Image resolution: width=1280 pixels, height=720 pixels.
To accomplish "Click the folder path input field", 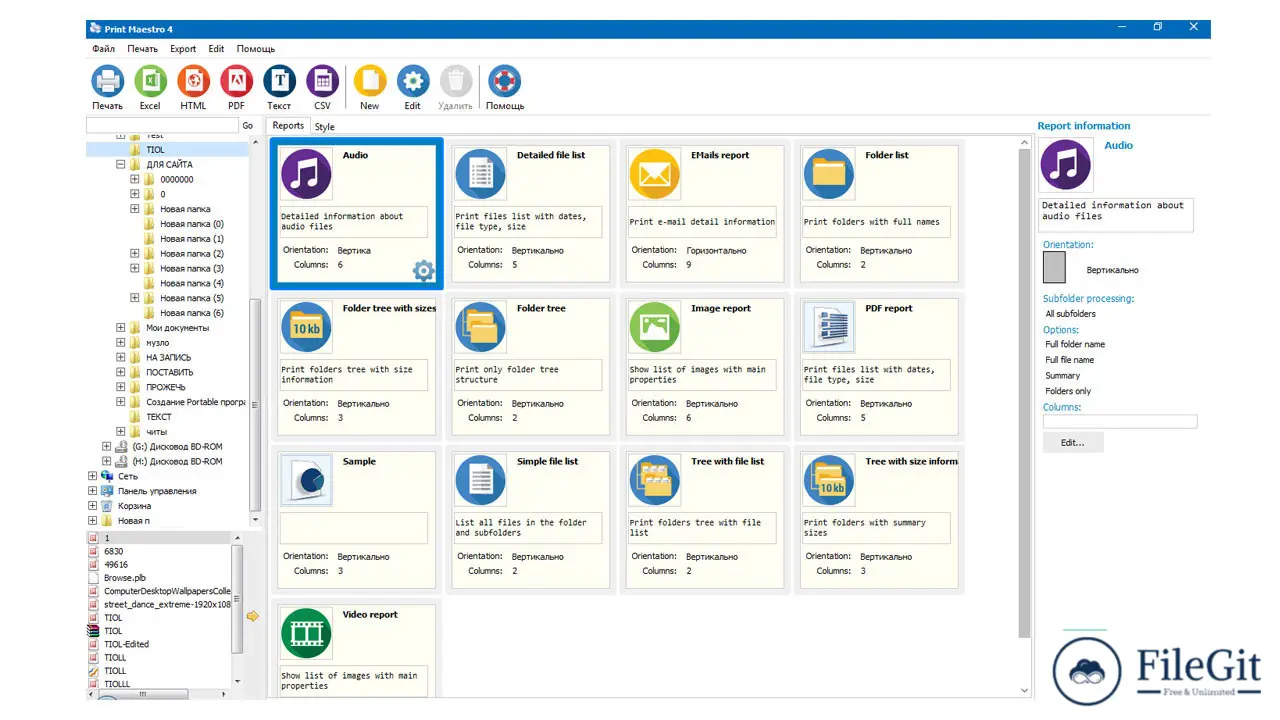I will [x=162, y=126].
